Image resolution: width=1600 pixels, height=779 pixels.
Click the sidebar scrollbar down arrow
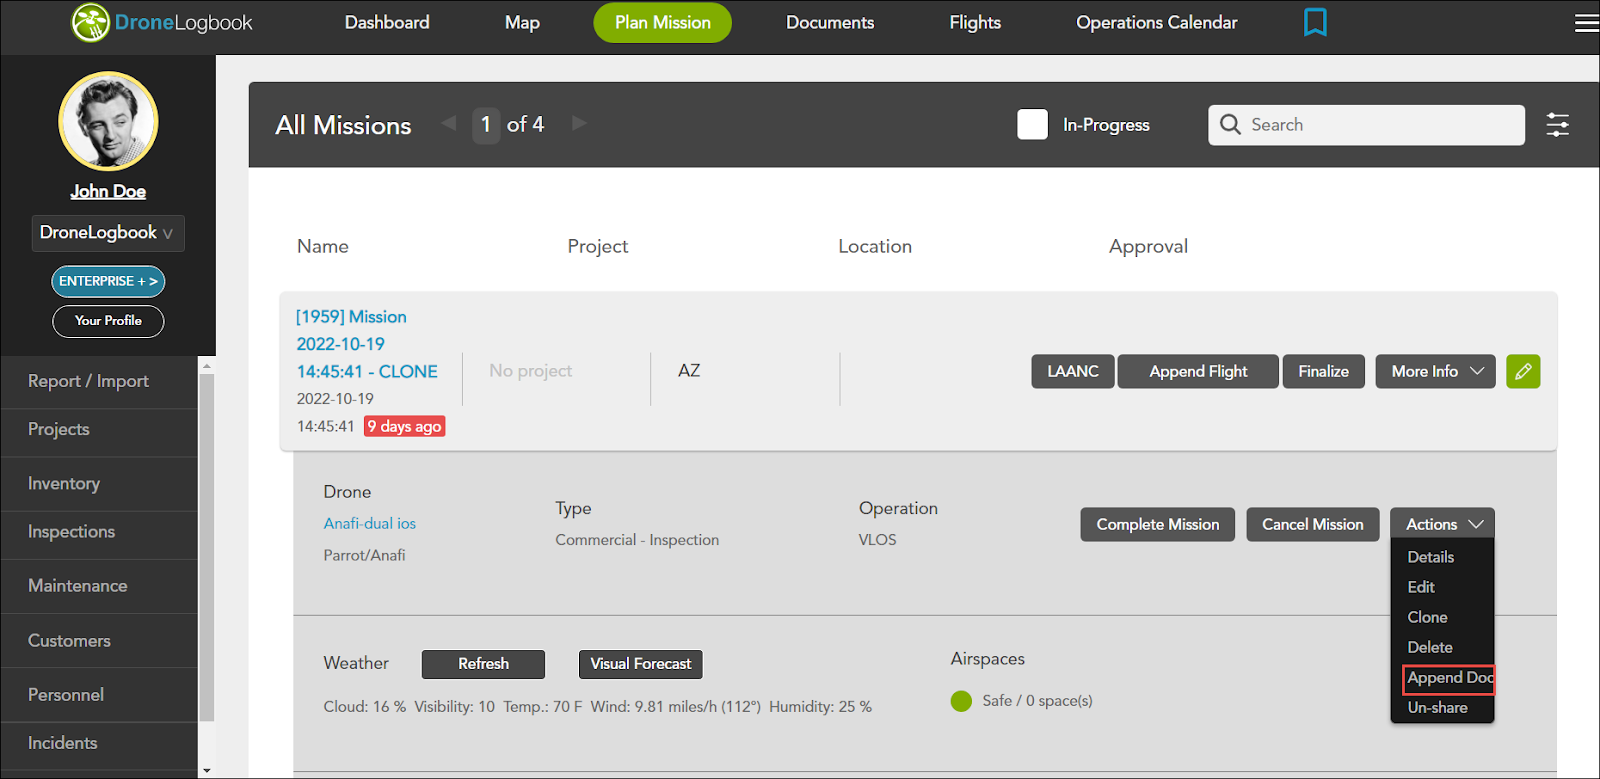207,770
